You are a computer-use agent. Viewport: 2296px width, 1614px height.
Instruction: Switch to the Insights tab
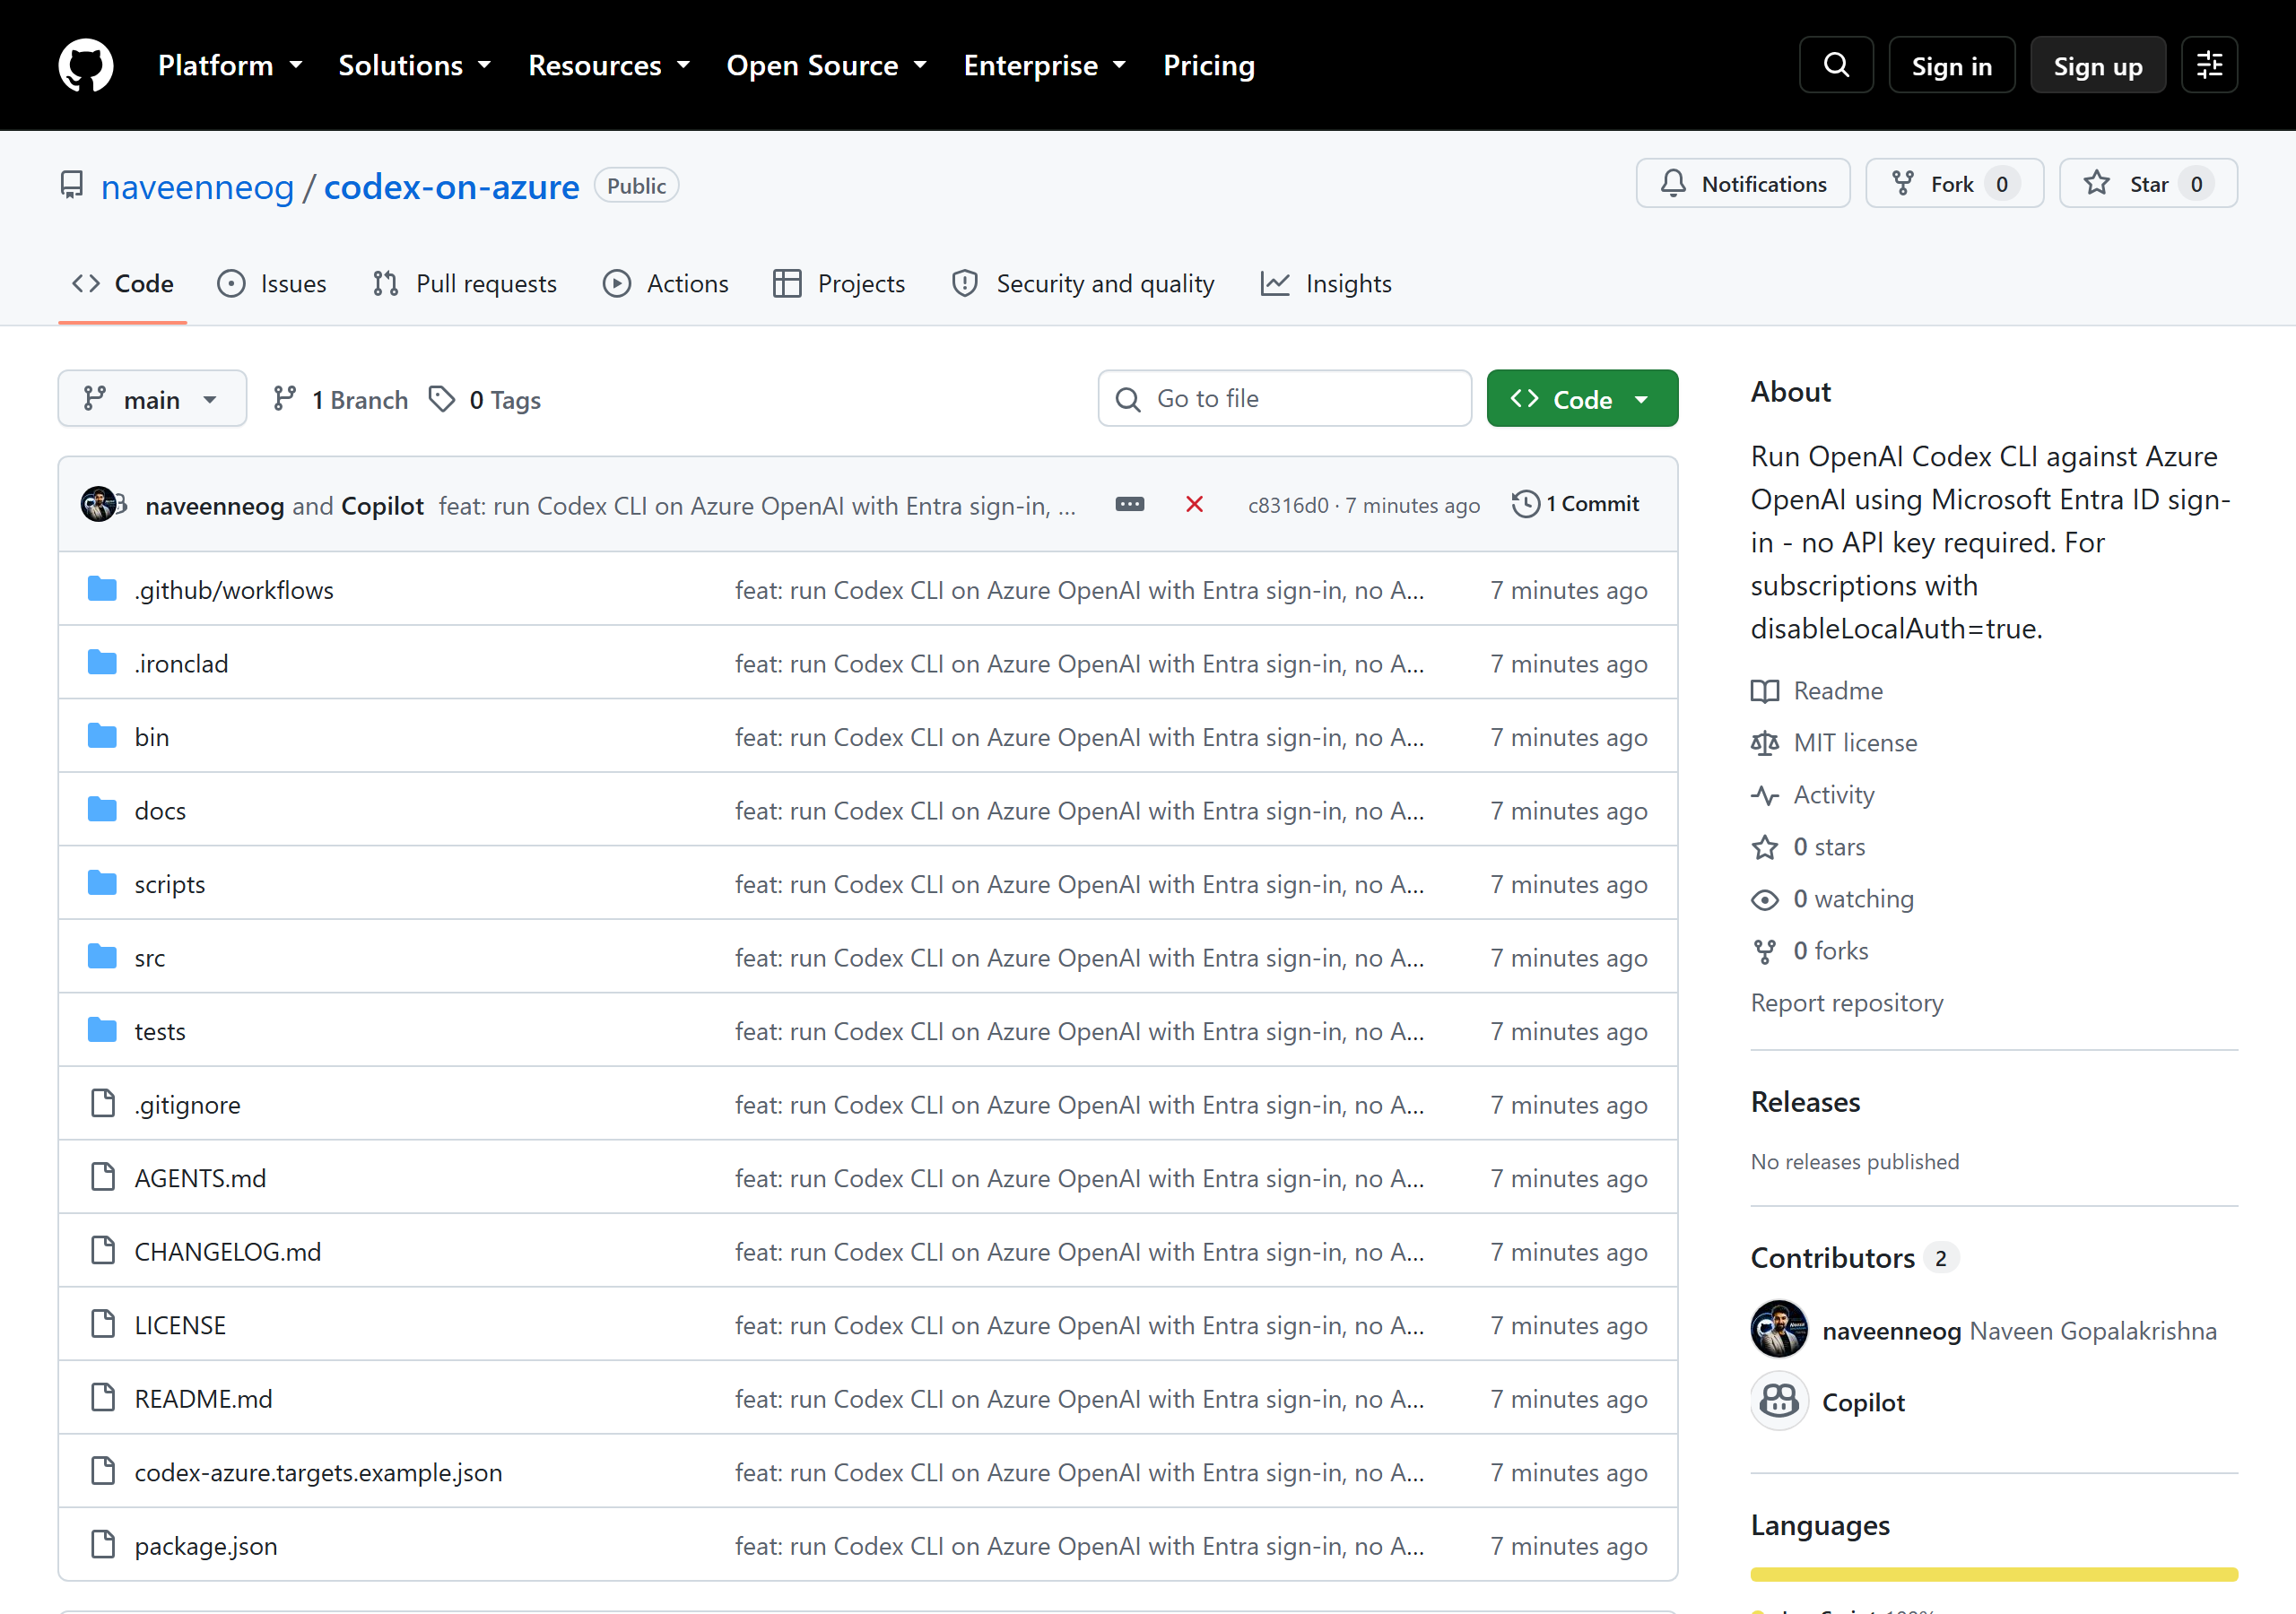click(1326, 284)
